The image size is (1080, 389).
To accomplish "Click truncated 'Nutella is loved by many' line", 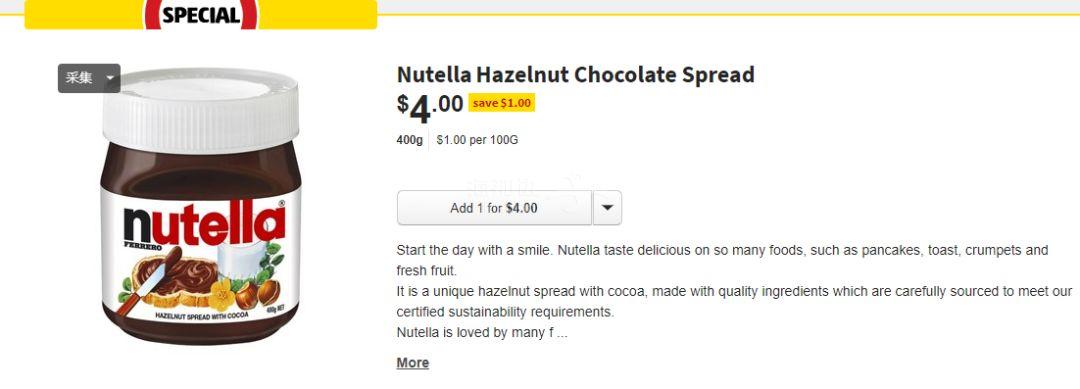I will 481,333.
